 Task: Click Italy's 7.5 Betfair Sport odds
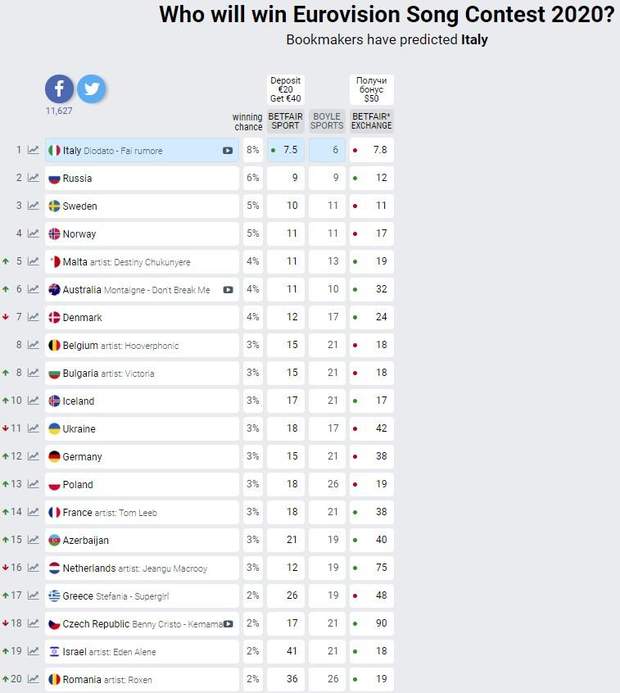(290, 150)
